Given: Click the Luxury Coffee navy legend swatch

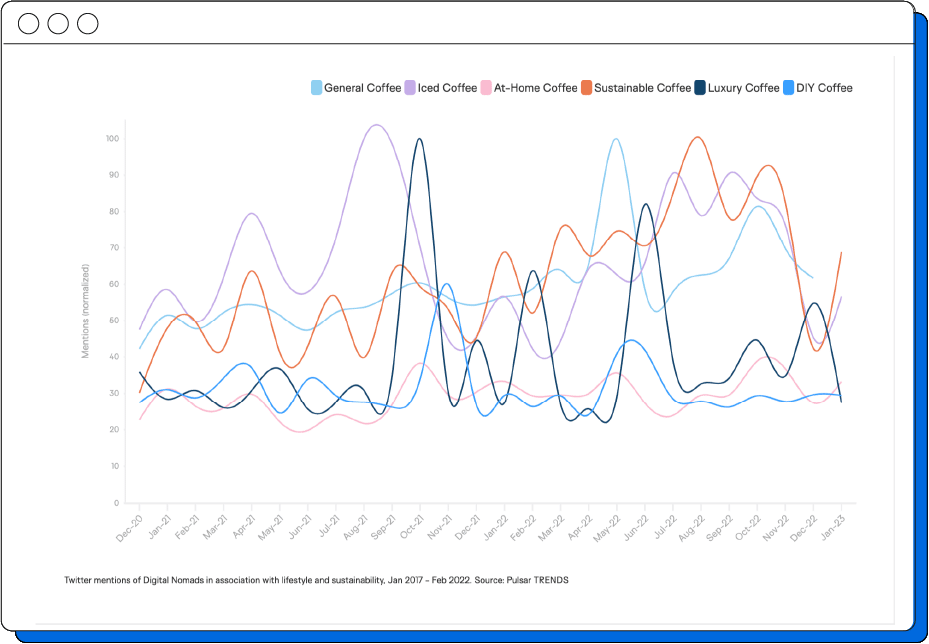Looking at the screenshot, I should (x=701, y=88).
